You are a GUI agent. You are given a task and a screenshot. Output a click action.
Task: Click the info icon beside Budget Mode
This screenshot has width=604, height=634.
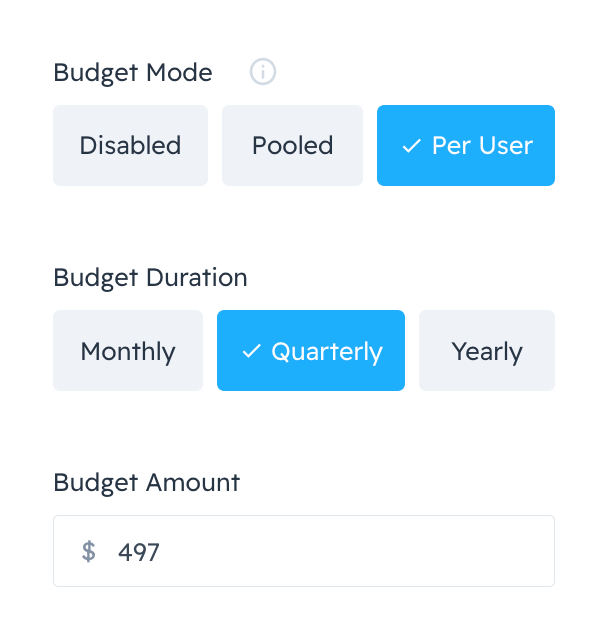pos(263,72)
